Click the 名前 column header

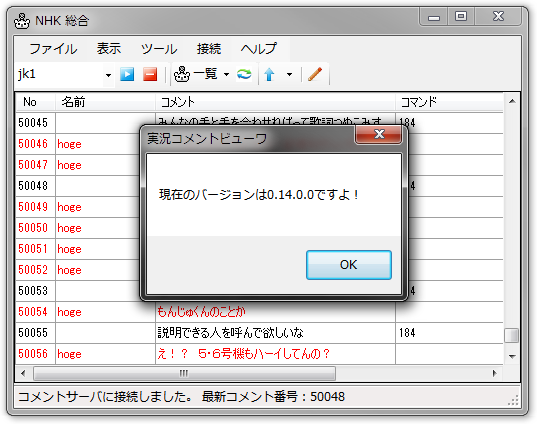[105, 102]
